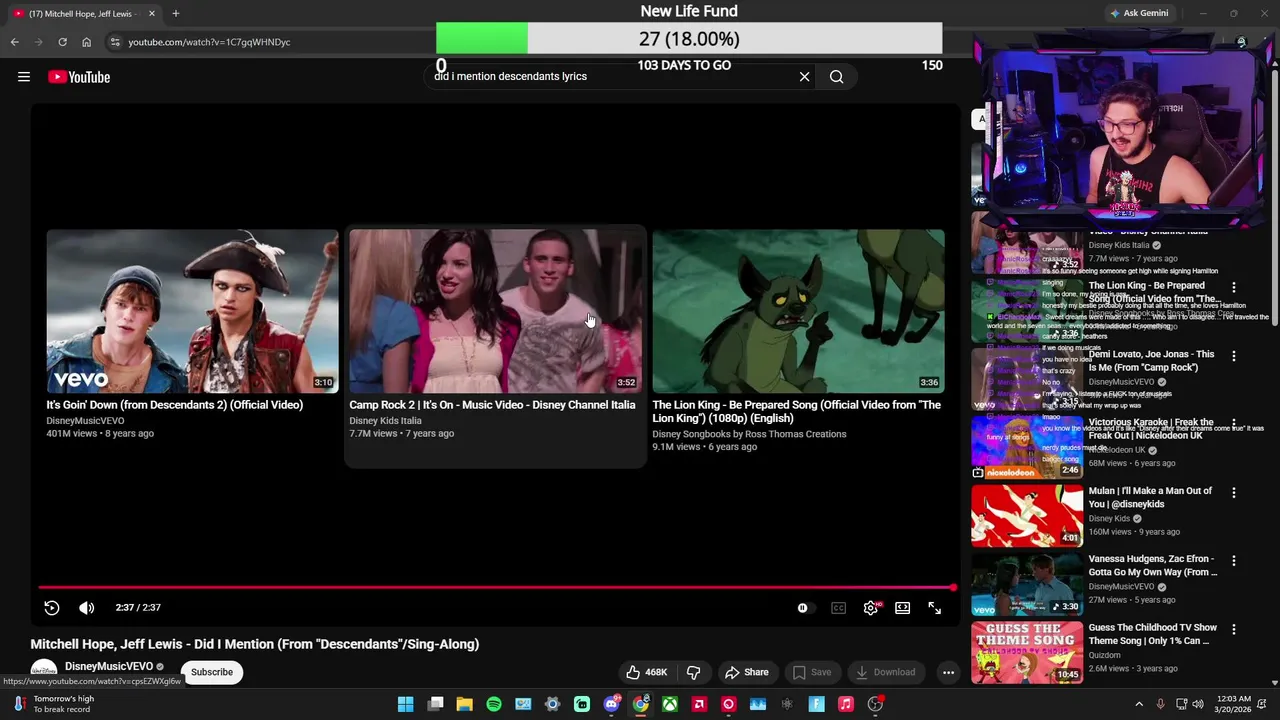Viewport: 1280px width, 720px height.
Task: Play Lion King Be Prepared endscreen thumbnail
Action: [x=798, y=311]
